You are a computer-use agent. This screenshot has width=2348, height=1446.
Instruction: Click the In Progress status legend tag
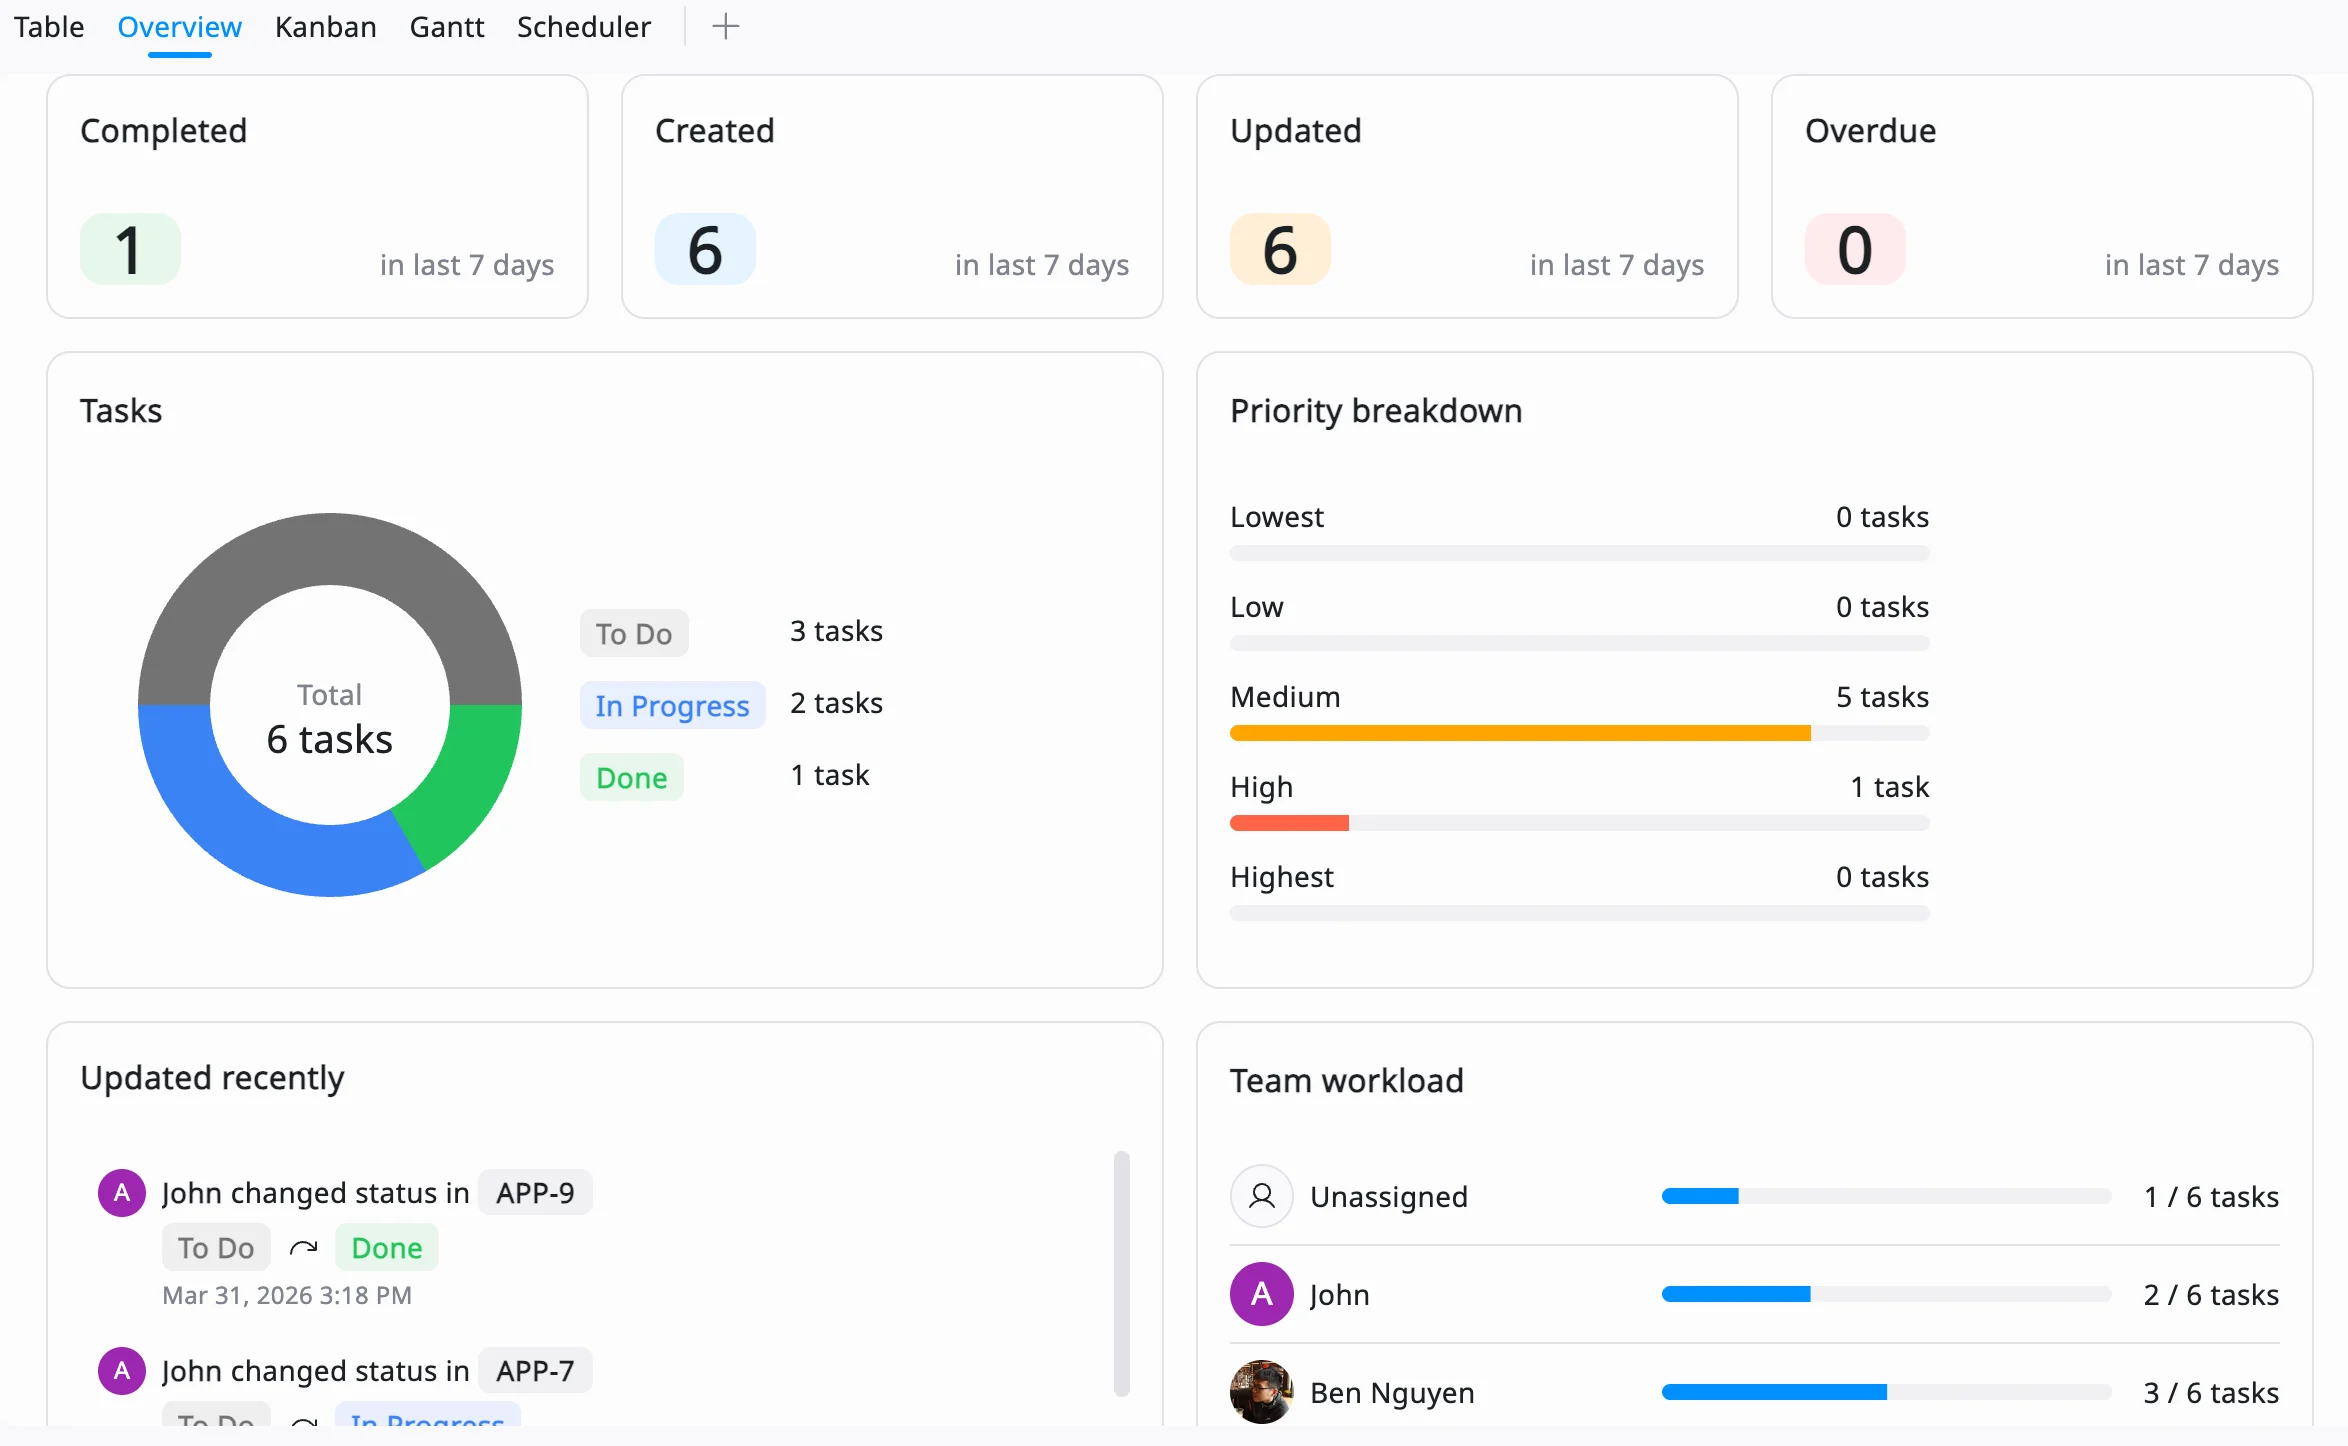pyautogui.click(x=672, y=705)
